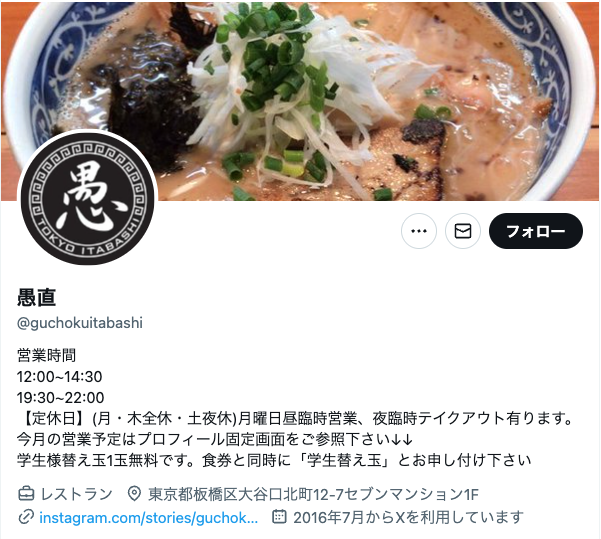Click the 12:00~14:30 lunch hours line
The image size is (601, 539).
(59, 376)
